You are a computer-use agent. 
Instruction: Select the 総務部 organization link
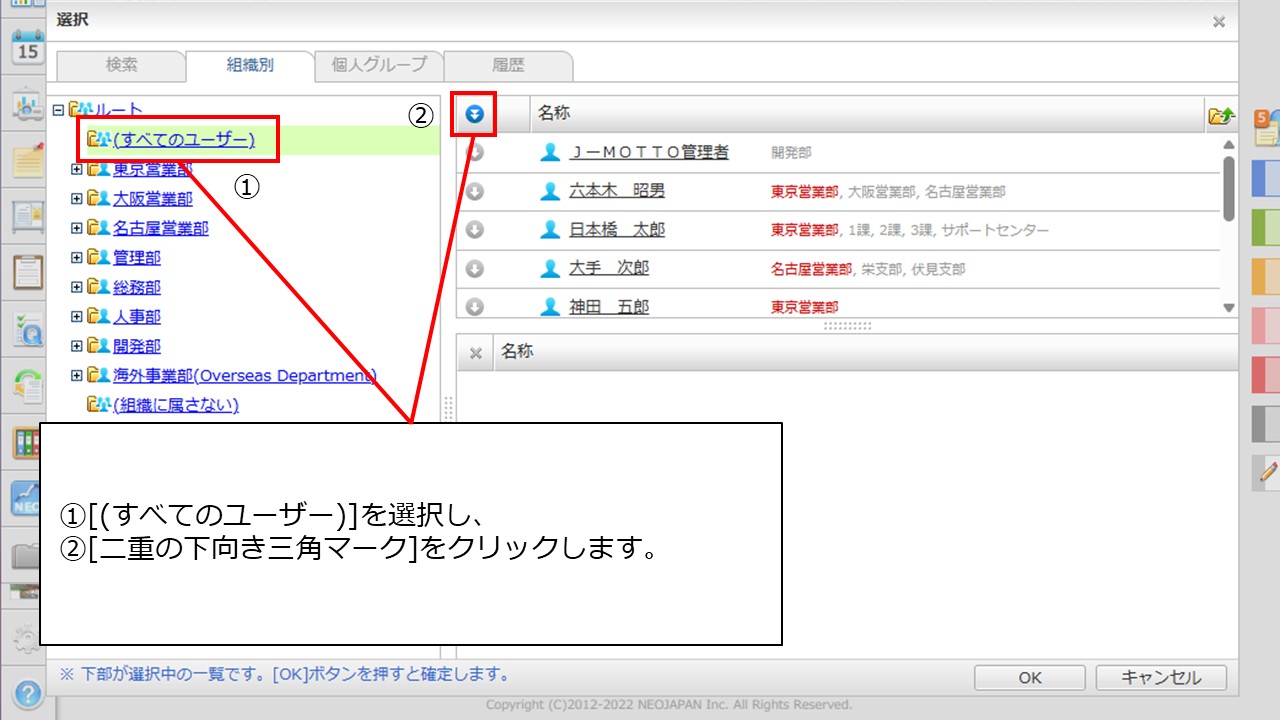[137, 287]
